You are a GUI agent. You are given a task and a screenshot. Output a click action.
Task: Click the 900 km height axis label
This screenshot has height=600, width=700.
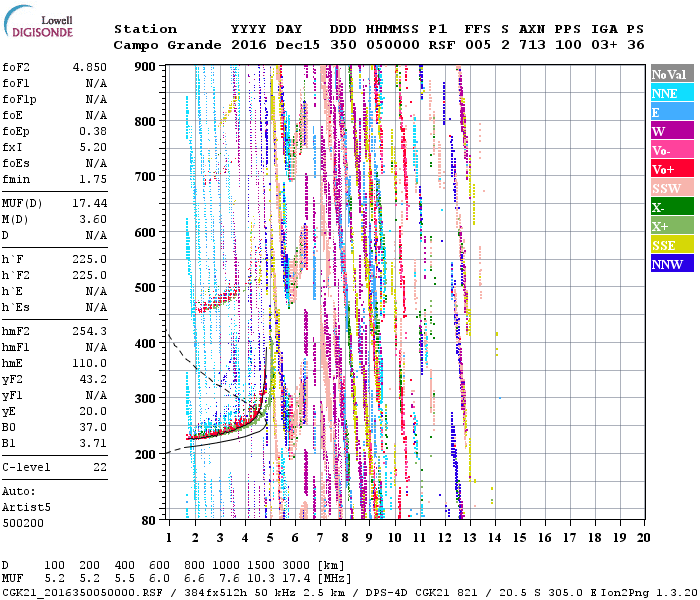[x=145, y=67]
